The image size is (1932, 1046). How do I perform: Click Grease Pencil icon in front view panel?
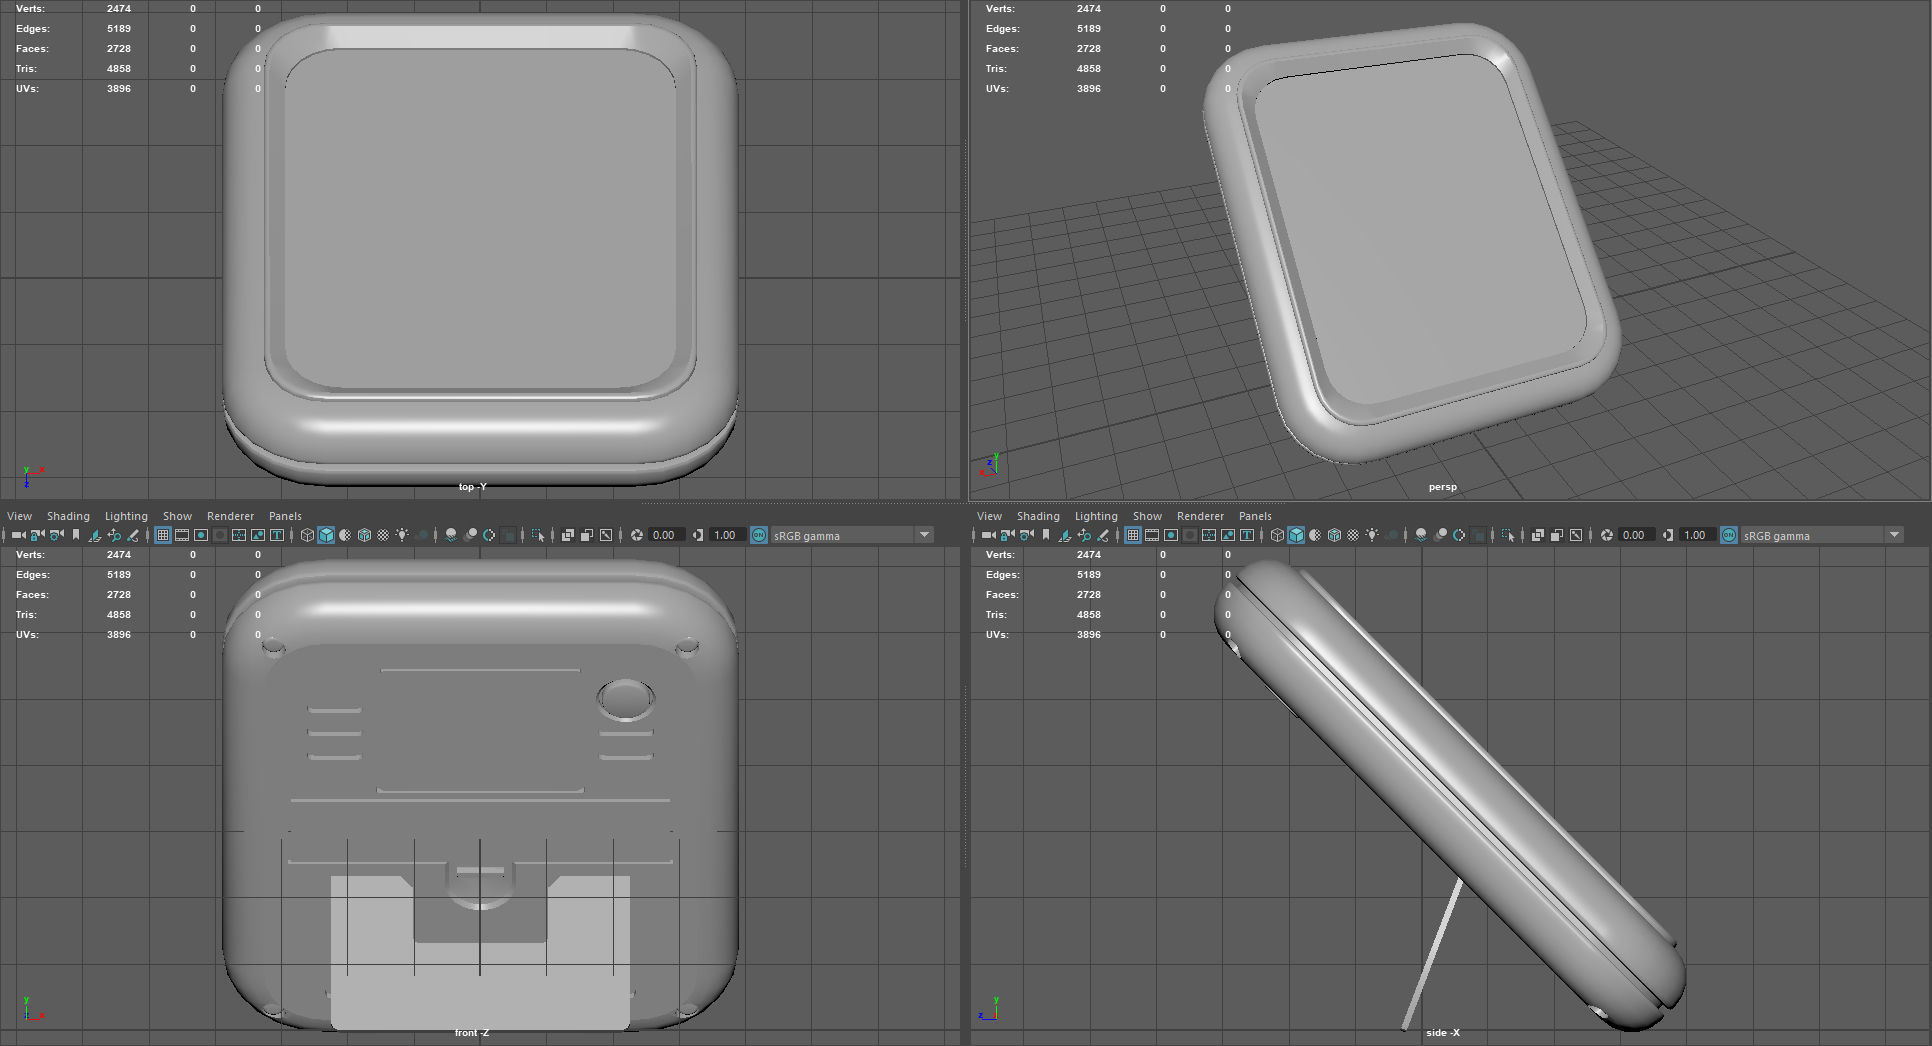(x=133, y=535)
